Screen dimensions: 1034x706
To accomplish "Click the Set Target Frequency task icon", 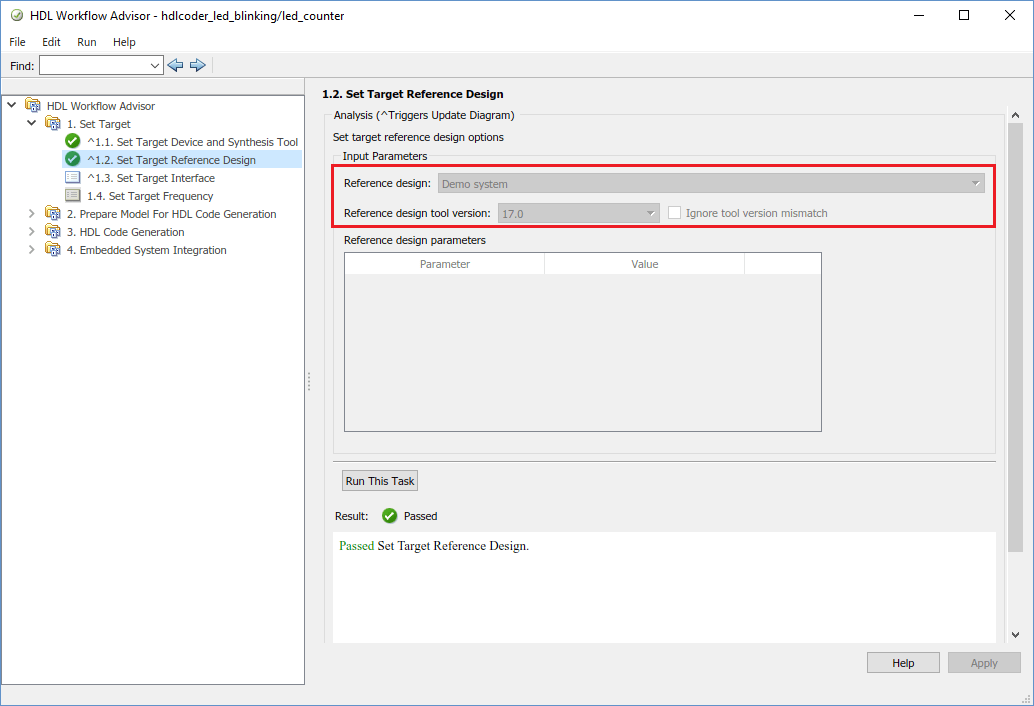I will coord(72,196).
